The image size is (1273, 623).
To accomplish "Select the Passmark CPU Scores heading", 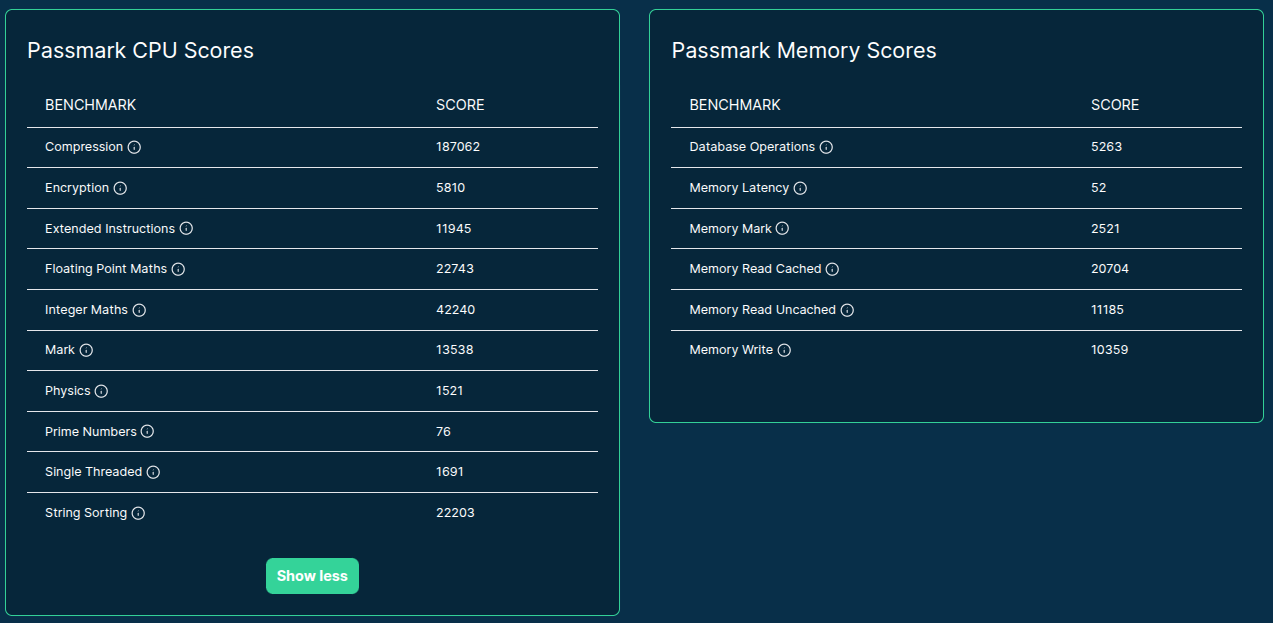I will [x=140, y=50].
